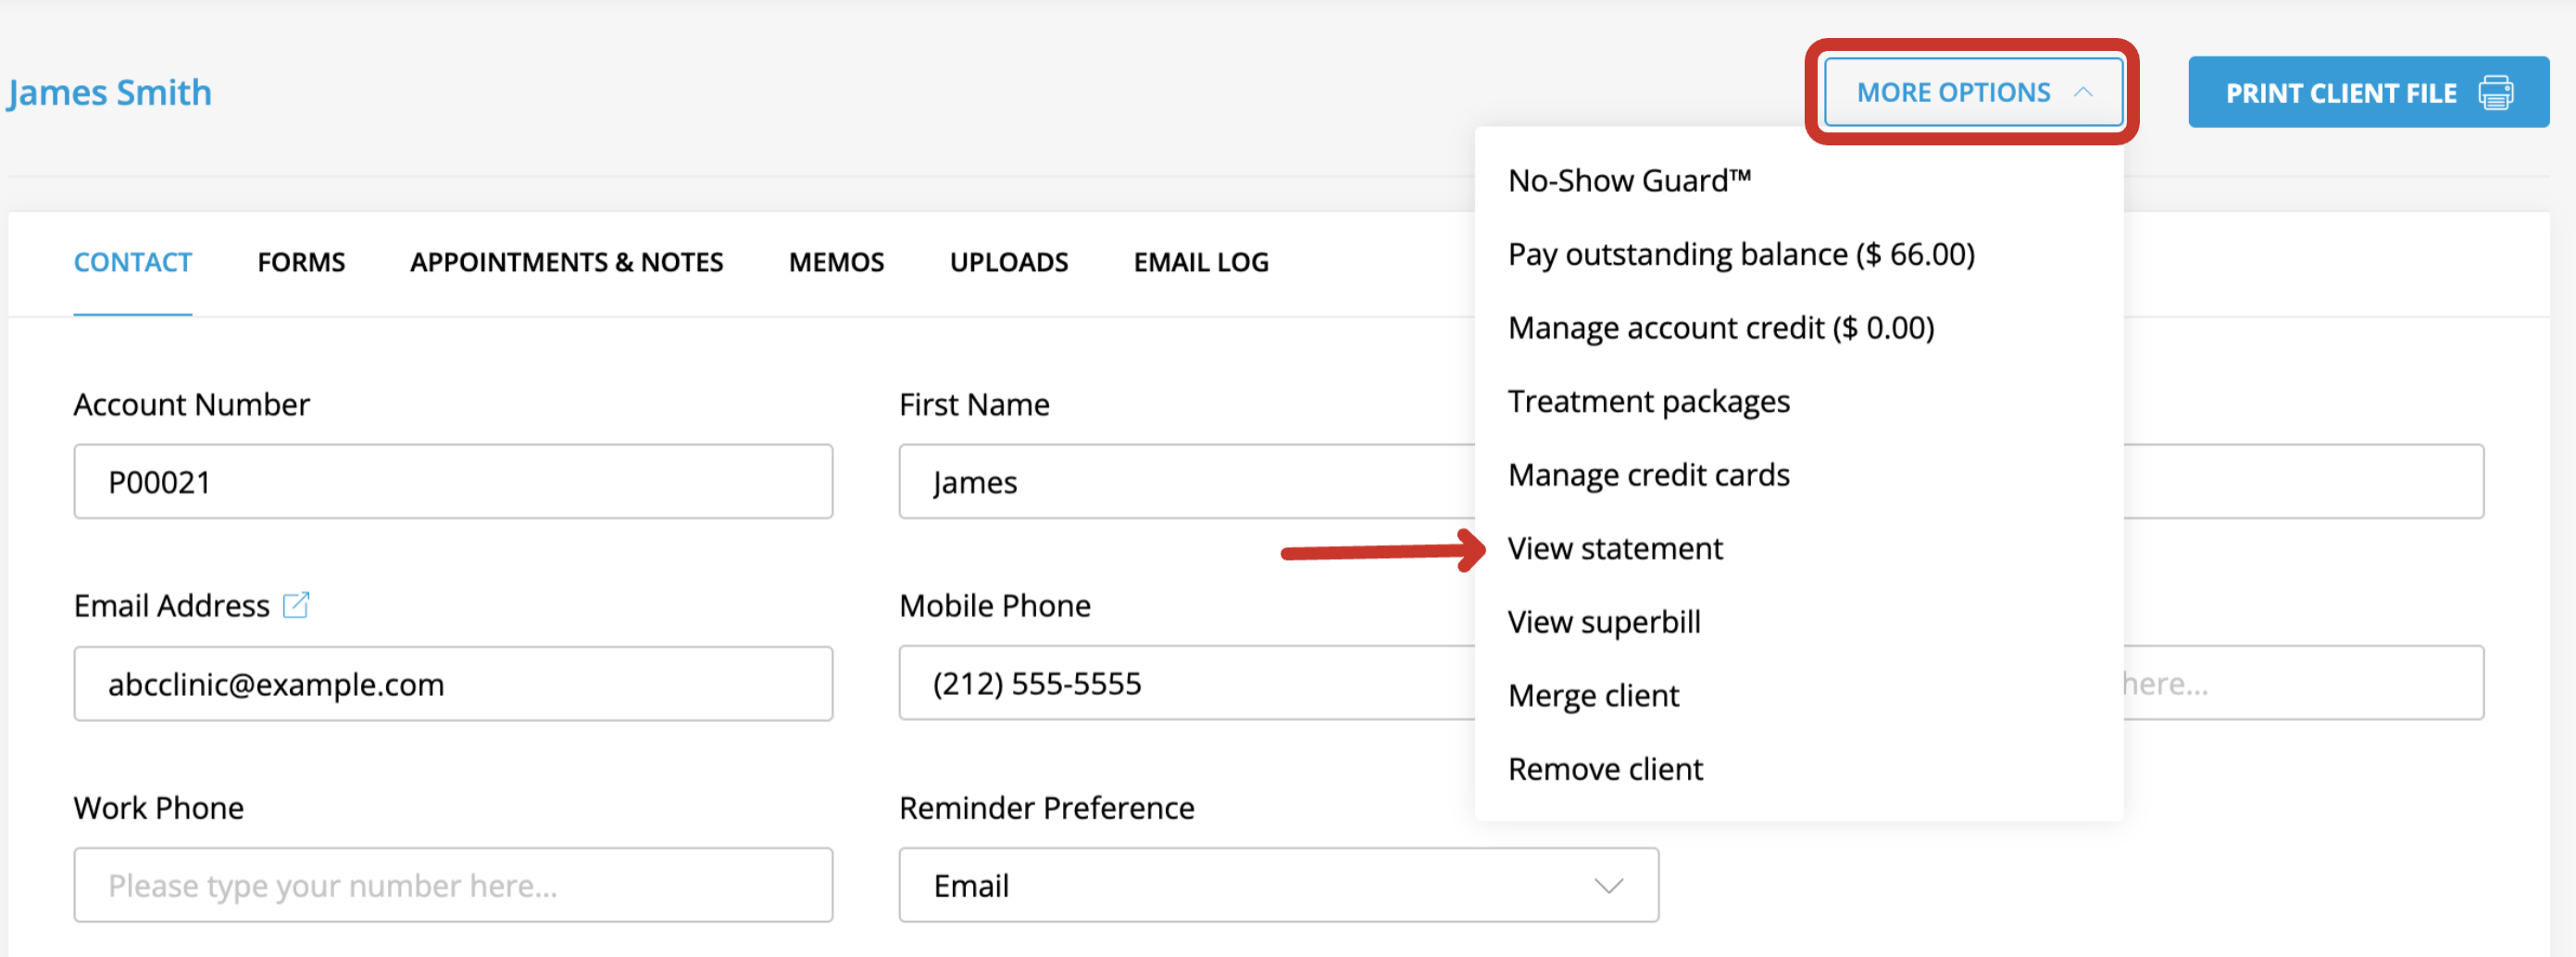The height and width of the screenshot is (957, 2576).
Task: Open the Email Log tab
Action: 1201,262
